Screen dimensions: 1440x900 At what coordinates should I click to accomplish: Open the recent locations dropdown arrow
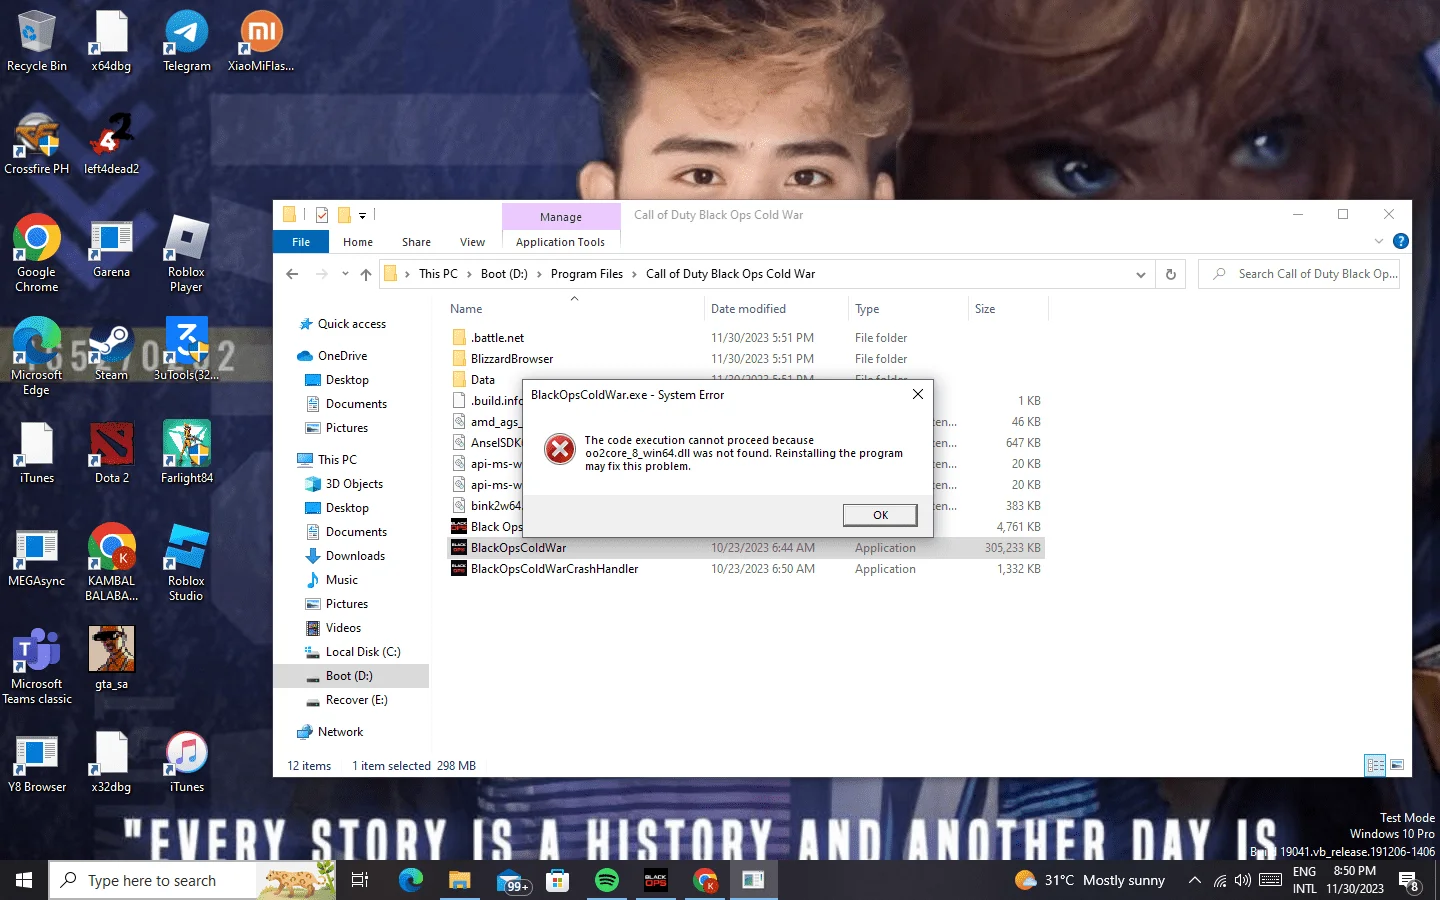click(x=345, y=274)
